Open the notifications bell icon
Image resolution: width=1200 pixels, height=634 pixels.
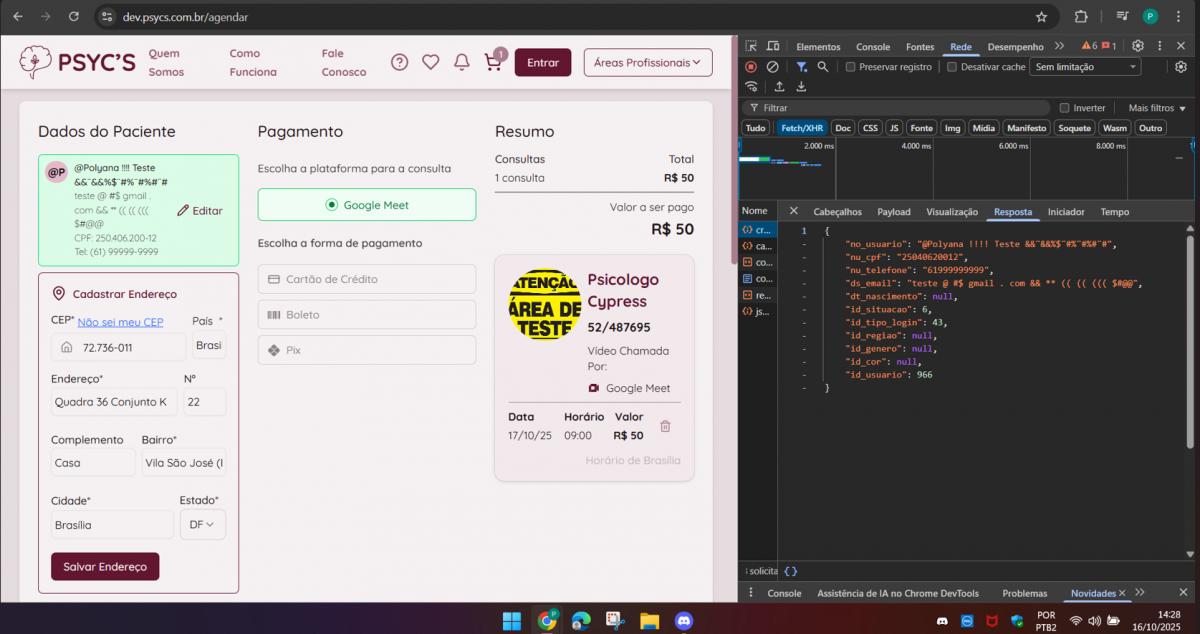pos(461,62)
